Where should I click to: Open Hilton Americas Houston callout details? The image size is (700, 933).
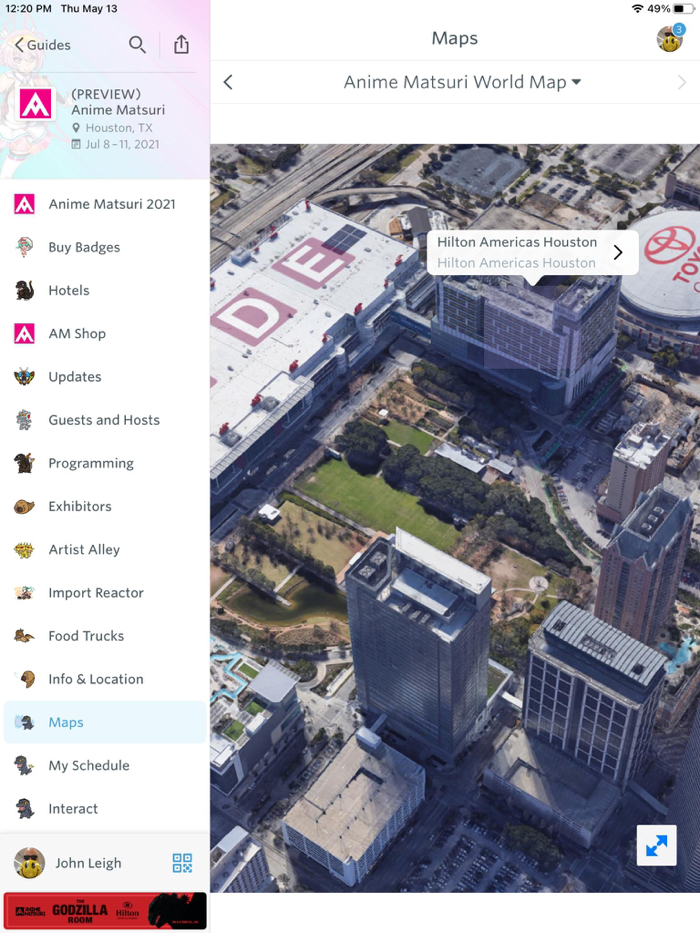point(533,252)
